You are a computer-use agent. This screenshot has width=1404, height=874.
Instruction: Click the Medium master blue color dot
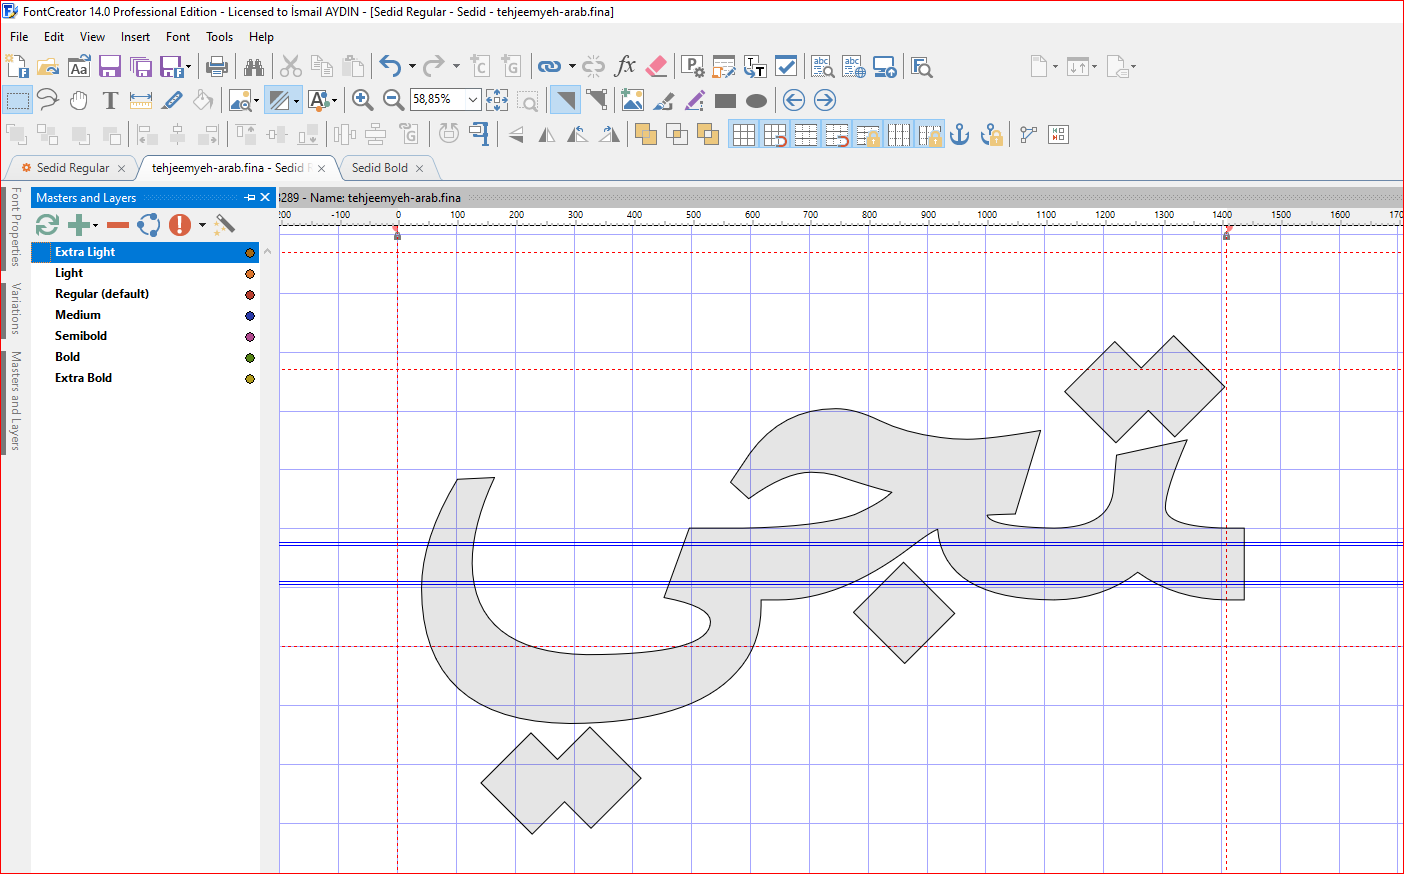250,316
